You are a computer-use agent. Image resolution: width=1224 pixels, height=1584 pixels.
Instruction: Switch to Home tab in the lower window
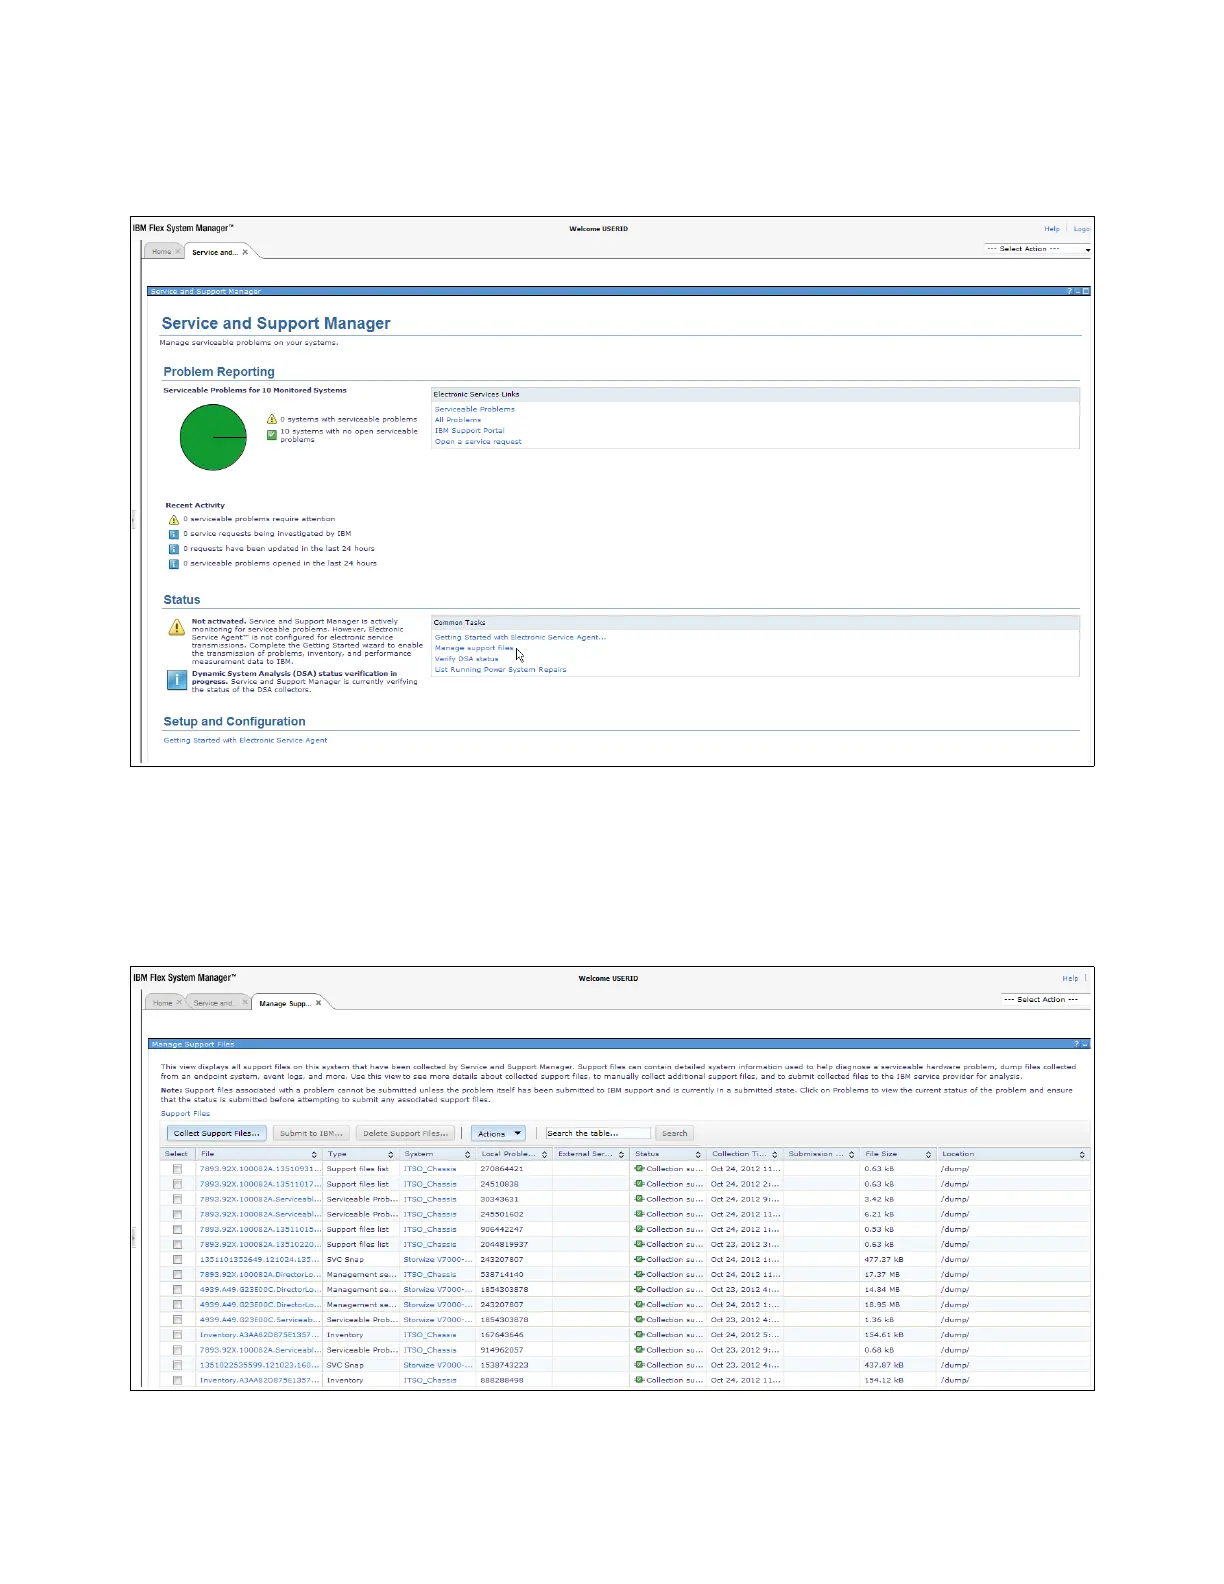click(x=162, y=1002)
